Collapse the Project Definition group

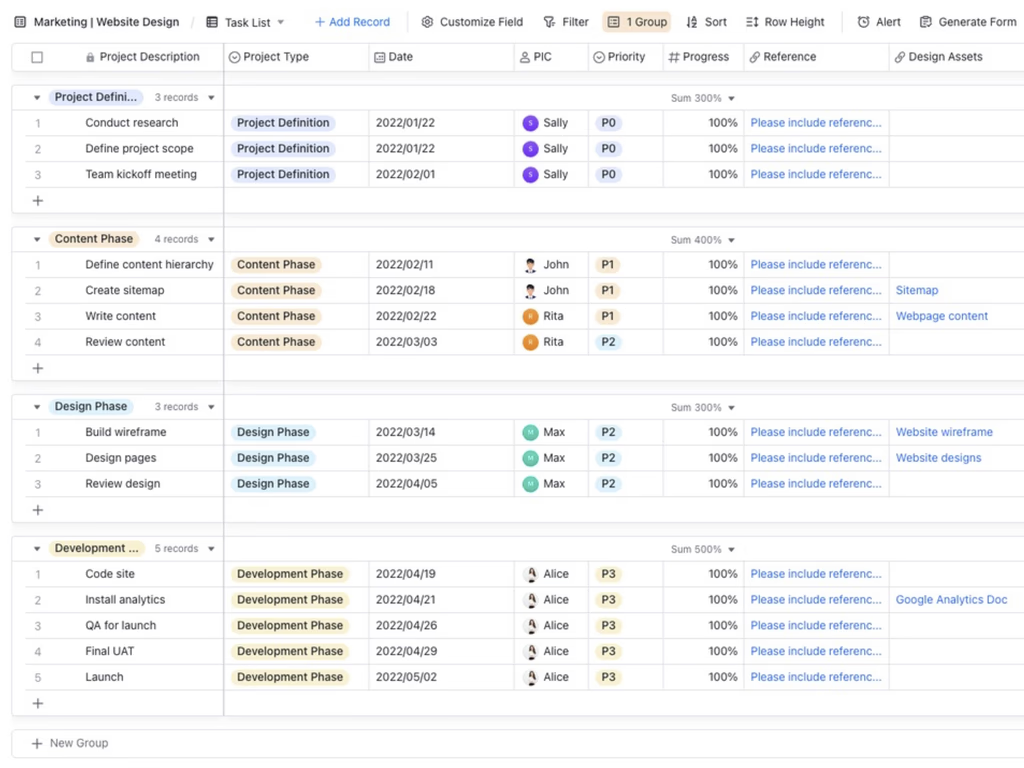37,98
